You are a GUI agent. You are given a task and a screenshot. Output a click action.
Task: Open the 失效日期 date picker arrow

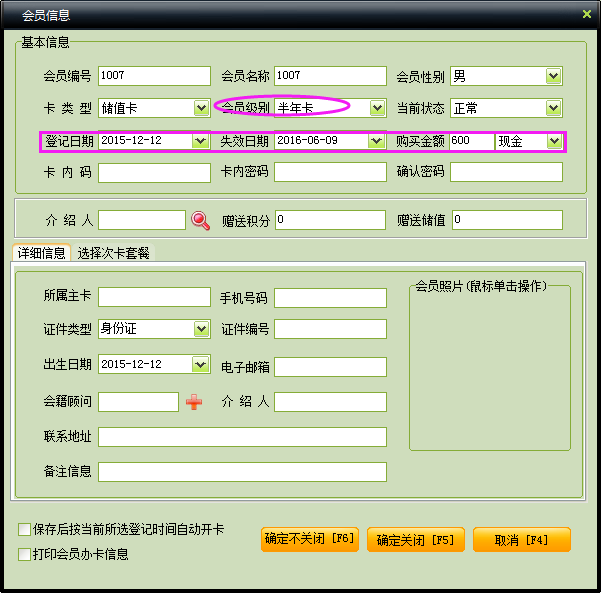(376, 141)
